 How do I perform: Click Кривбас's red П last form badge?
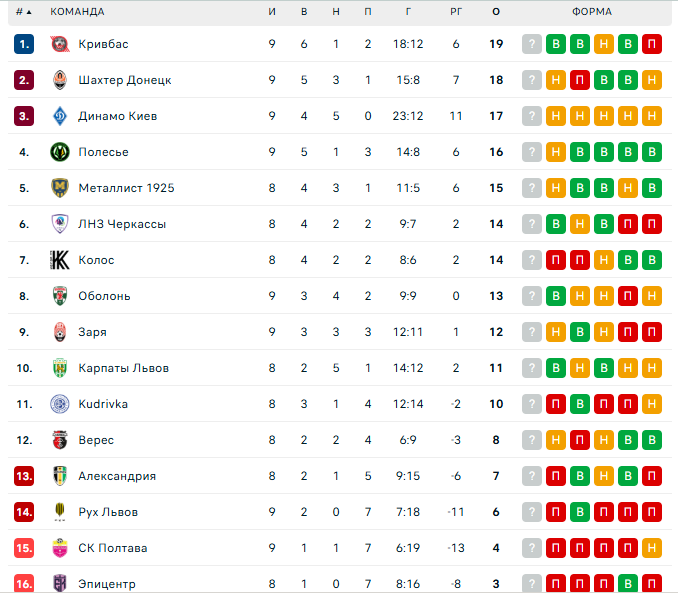(x=652, y=44)
